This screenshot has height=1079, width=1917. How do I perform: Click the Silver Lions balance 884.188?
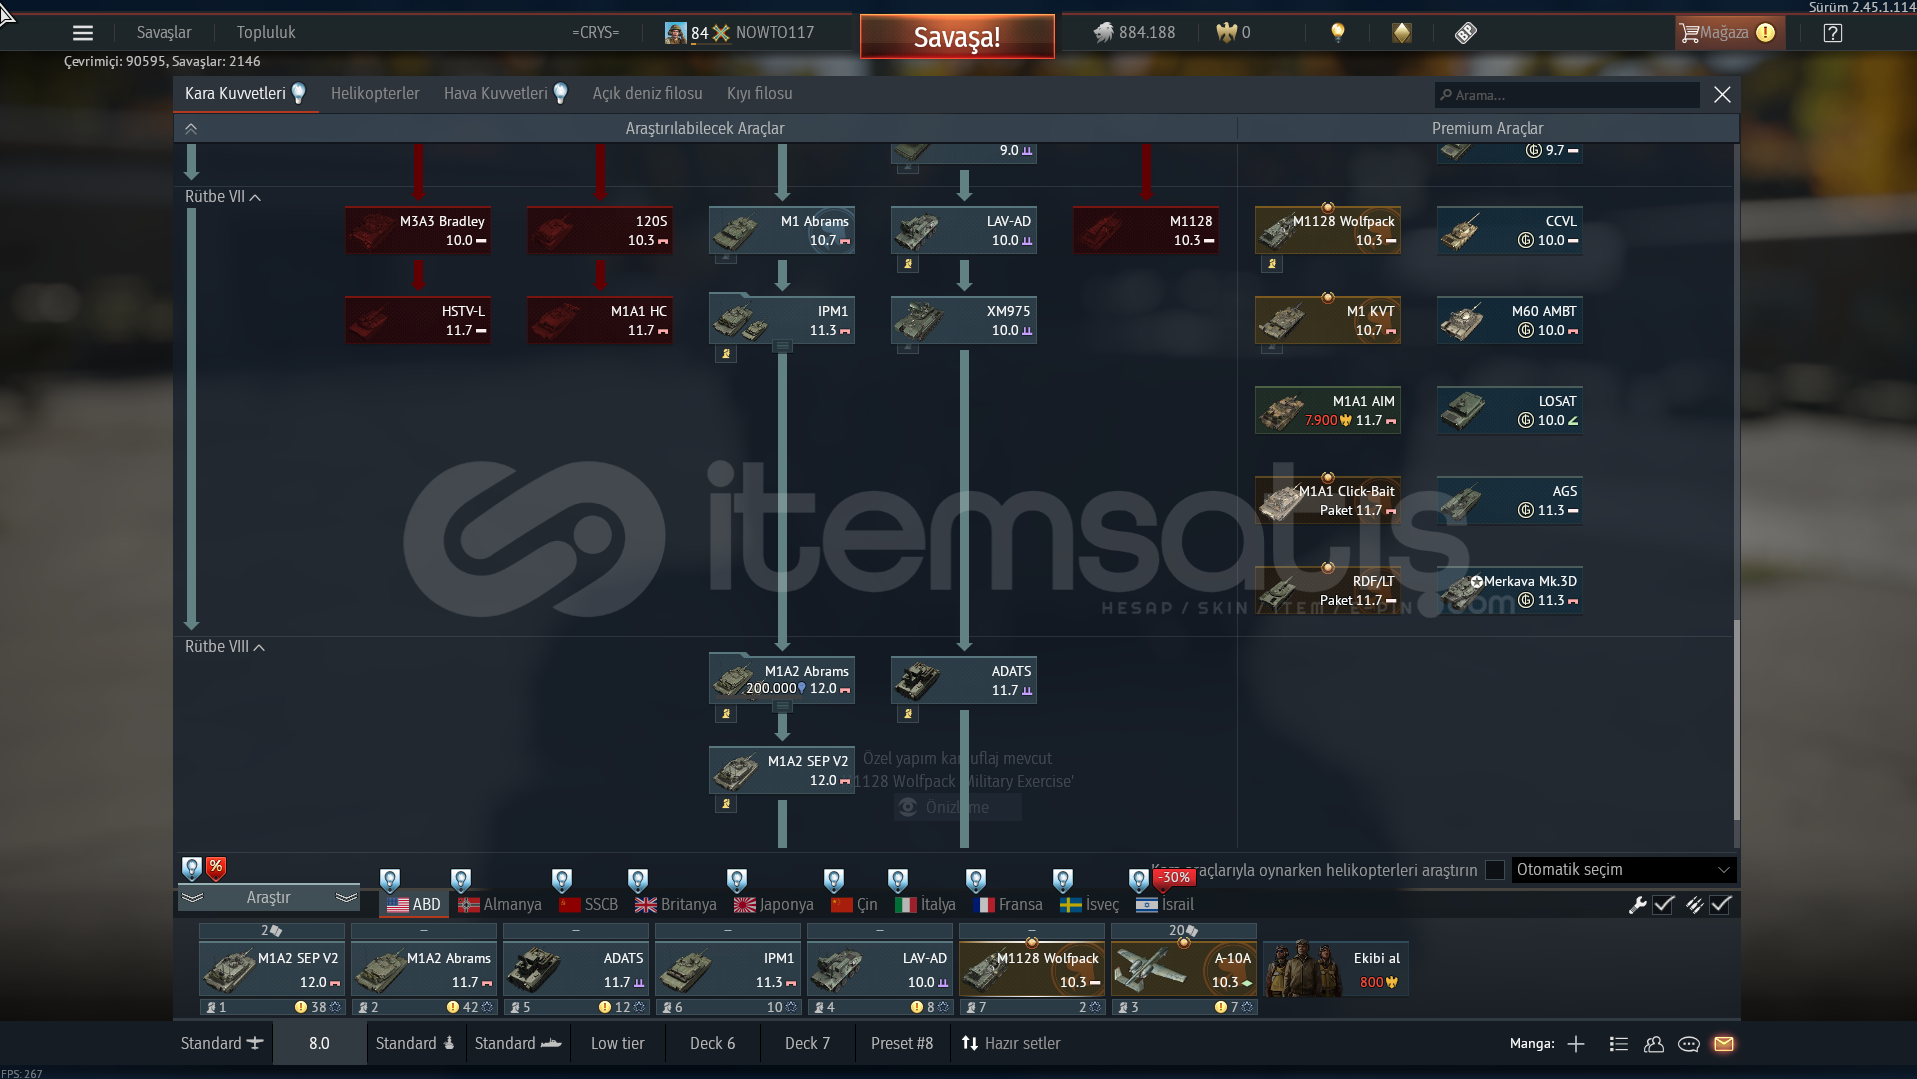[x=1134, y=32]
